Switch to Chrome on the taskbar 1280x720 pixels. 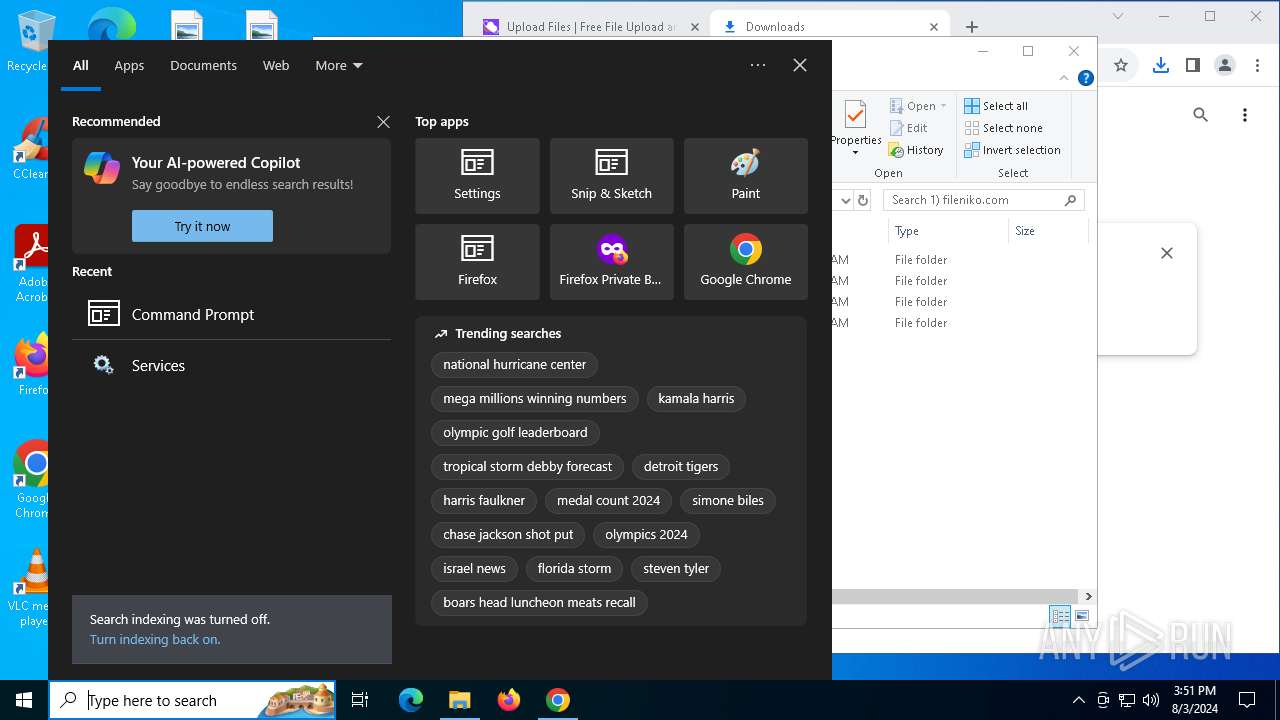[x=558, y=700]
